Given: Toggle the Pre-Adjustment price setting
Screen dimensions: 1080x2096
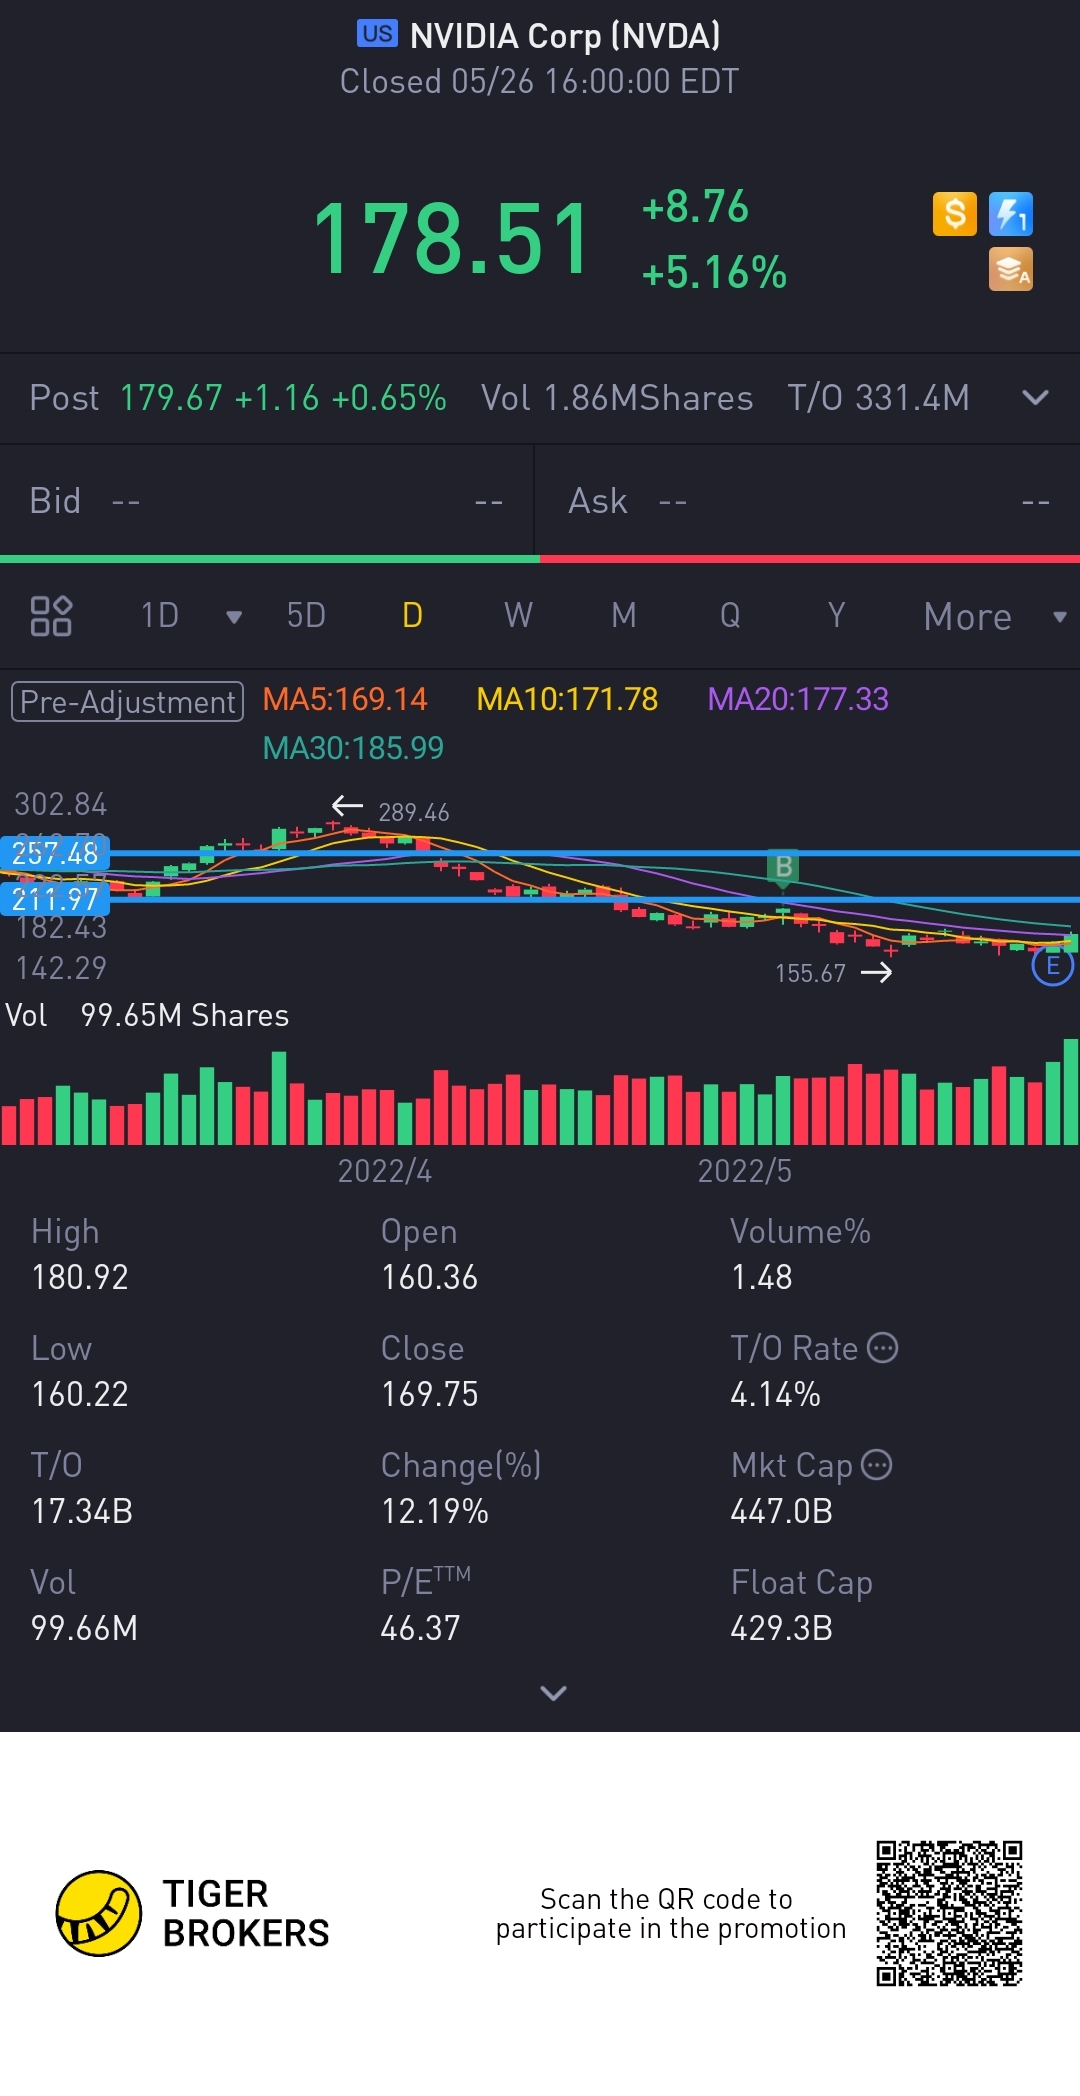Looking at the screenshot, I should (x=127, y=702).
